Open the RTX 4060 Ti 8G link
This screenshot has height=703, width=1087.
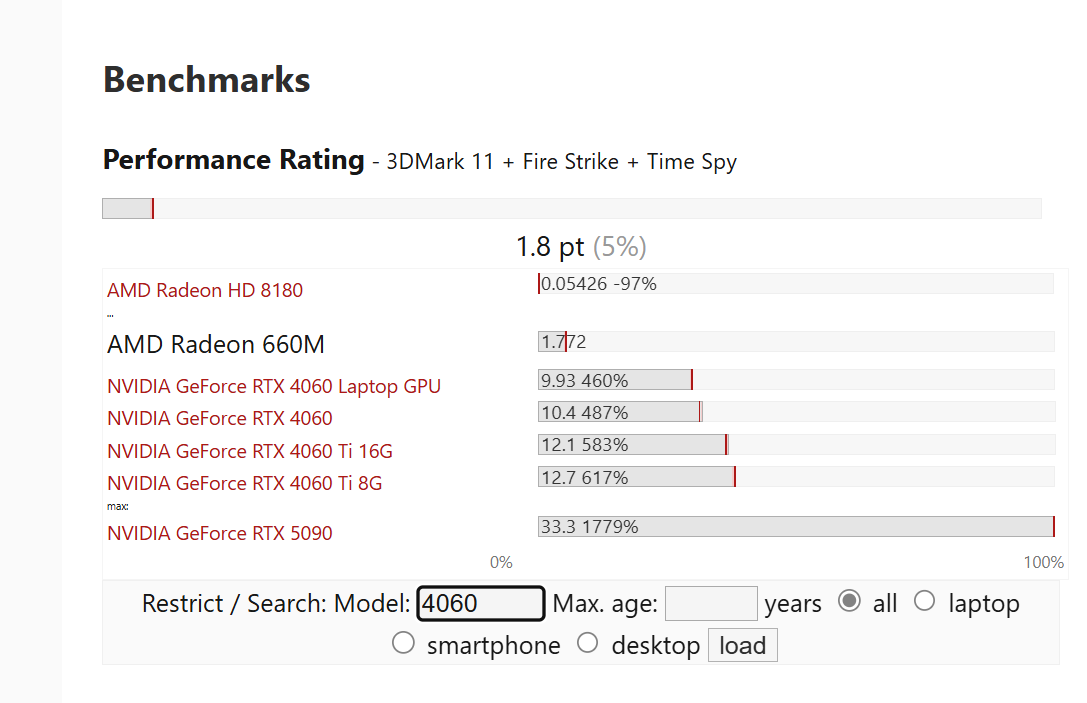point(245,483)
